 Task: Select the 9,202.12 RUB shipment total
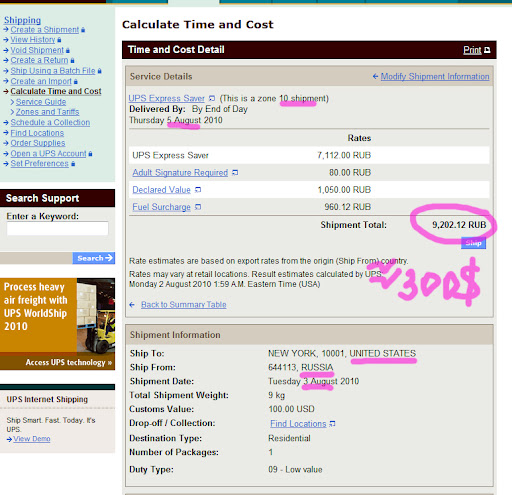tap(459, 225)
